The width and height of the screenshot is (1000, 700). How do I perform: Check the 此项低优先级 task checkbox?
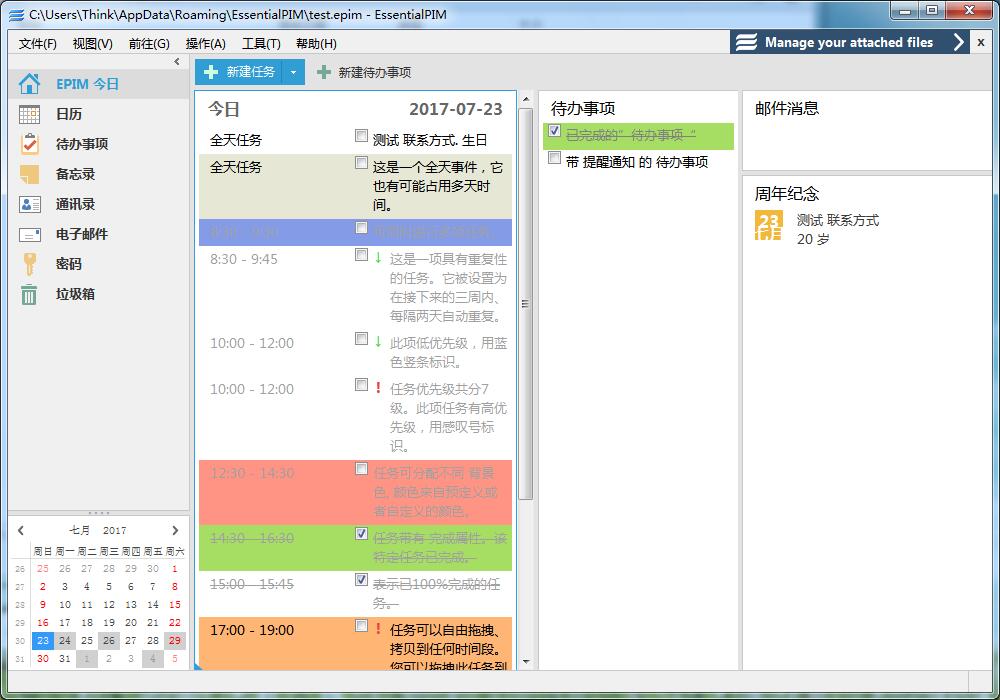tap(361, 339)
